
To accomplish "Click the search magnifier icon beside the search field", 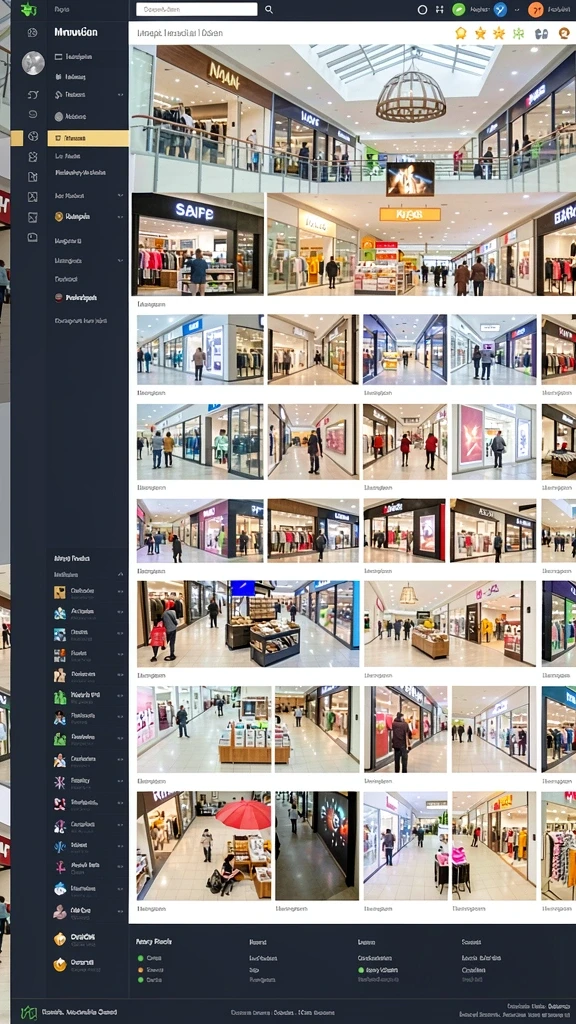I will 268,10.
